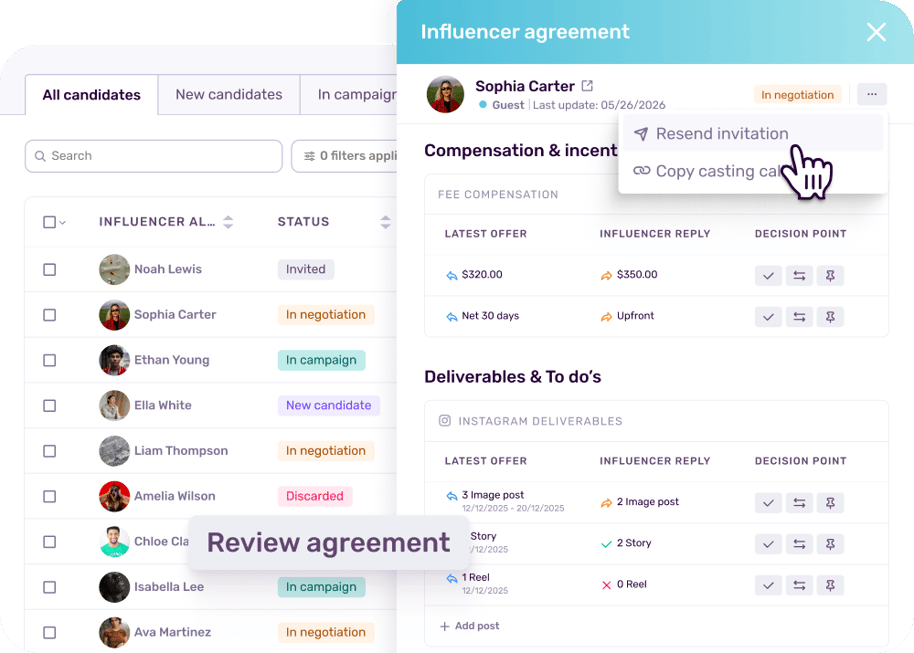Pin the Net 30 days payment term

coord(830,317)
